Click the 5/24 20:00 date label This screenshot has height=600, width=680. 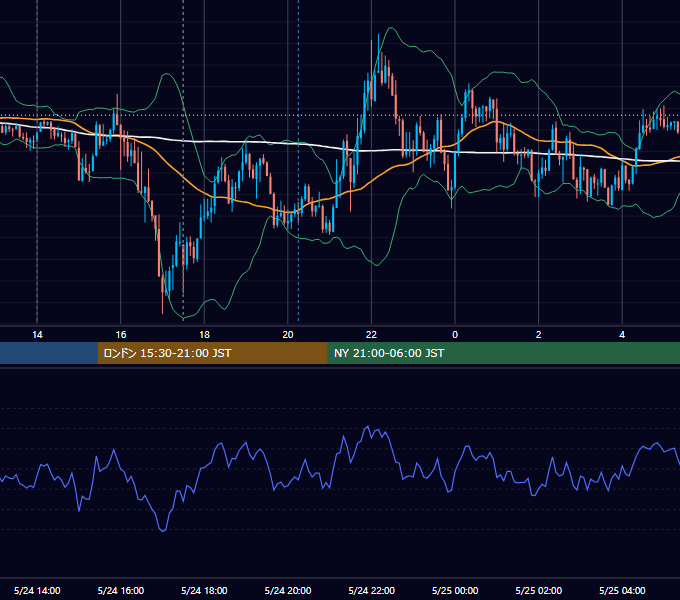[x=288, y=590]
